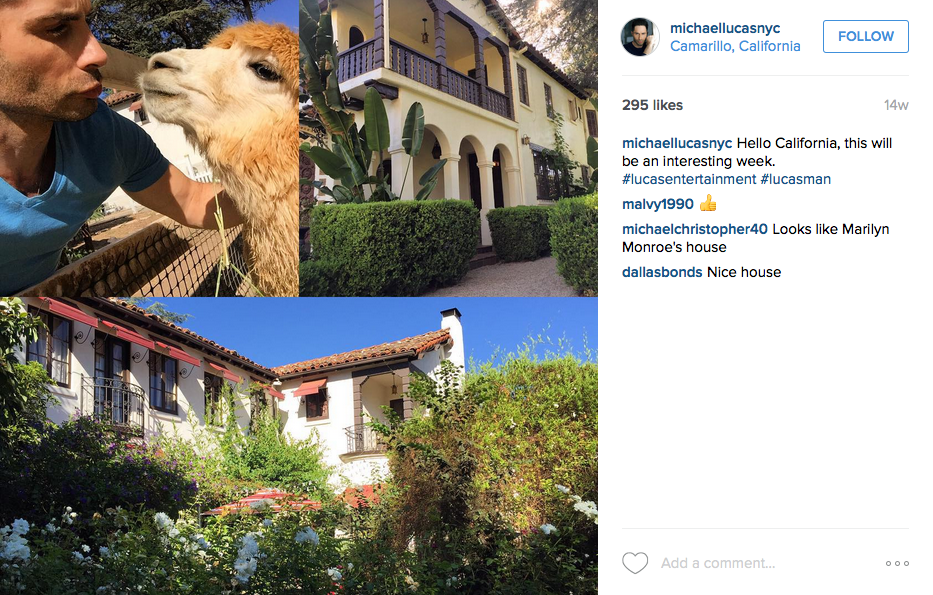Focus the Add a comment field
Viewport: 933px width, 595px height.
click(768, 563)
